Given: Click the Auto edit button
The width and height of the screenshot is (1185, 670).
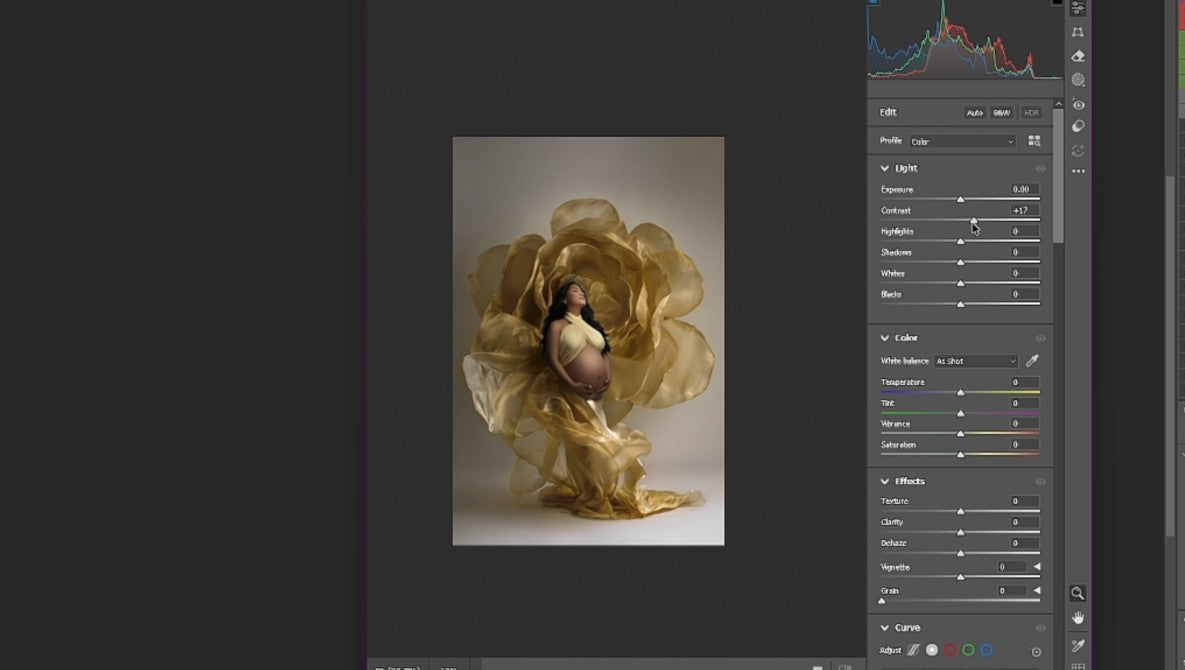Looking at the screenshot, I should pos(974,113).
